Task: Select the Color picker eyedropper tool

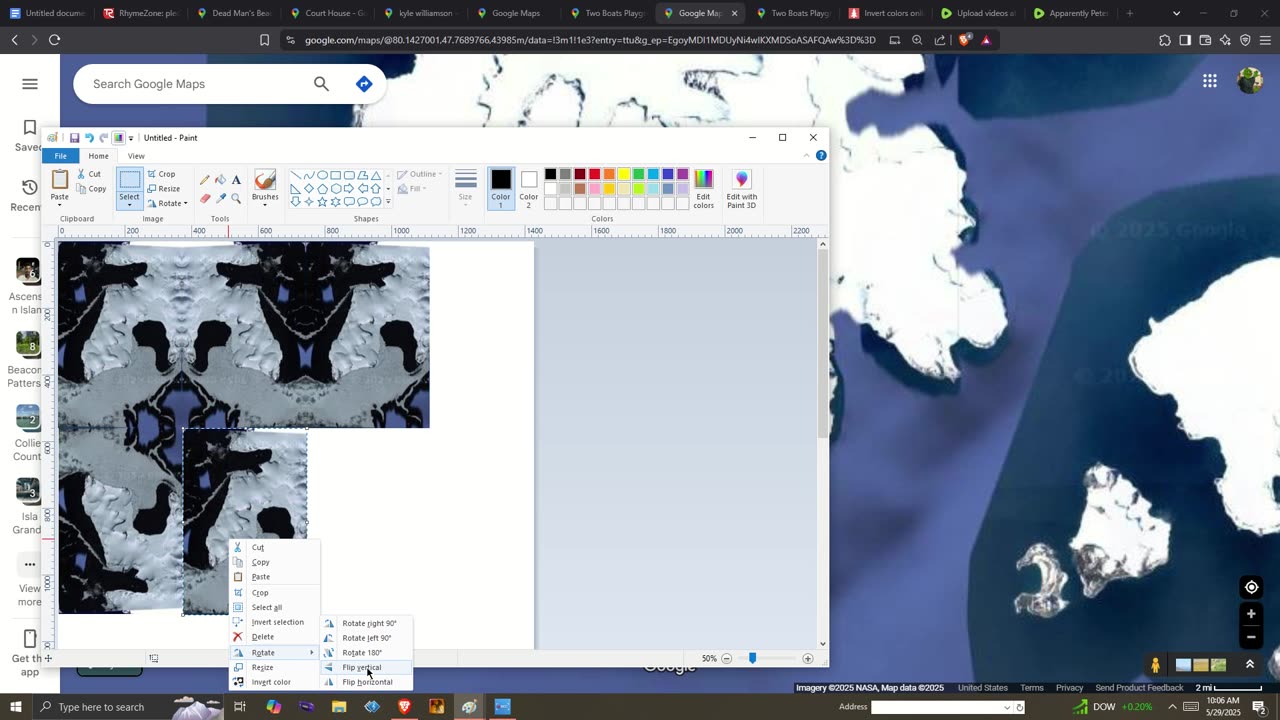Action: pyautogui.click(x=221, y=198)
